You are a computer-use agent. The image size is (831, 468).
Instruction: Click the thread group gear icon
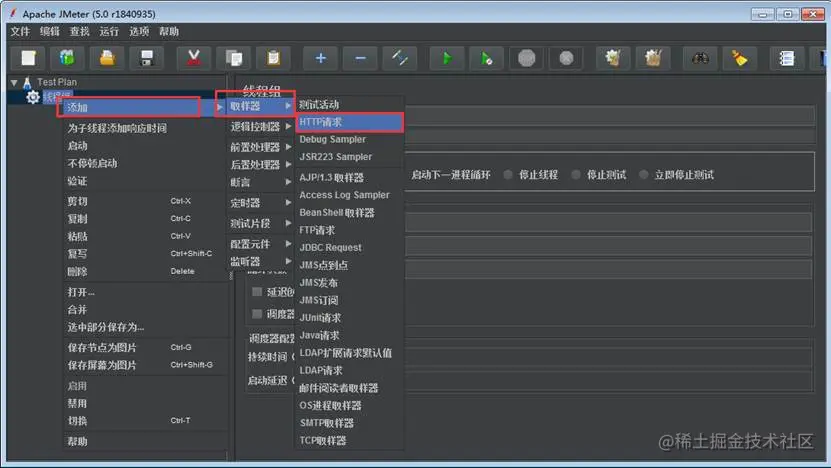click(x=33, y=97)
